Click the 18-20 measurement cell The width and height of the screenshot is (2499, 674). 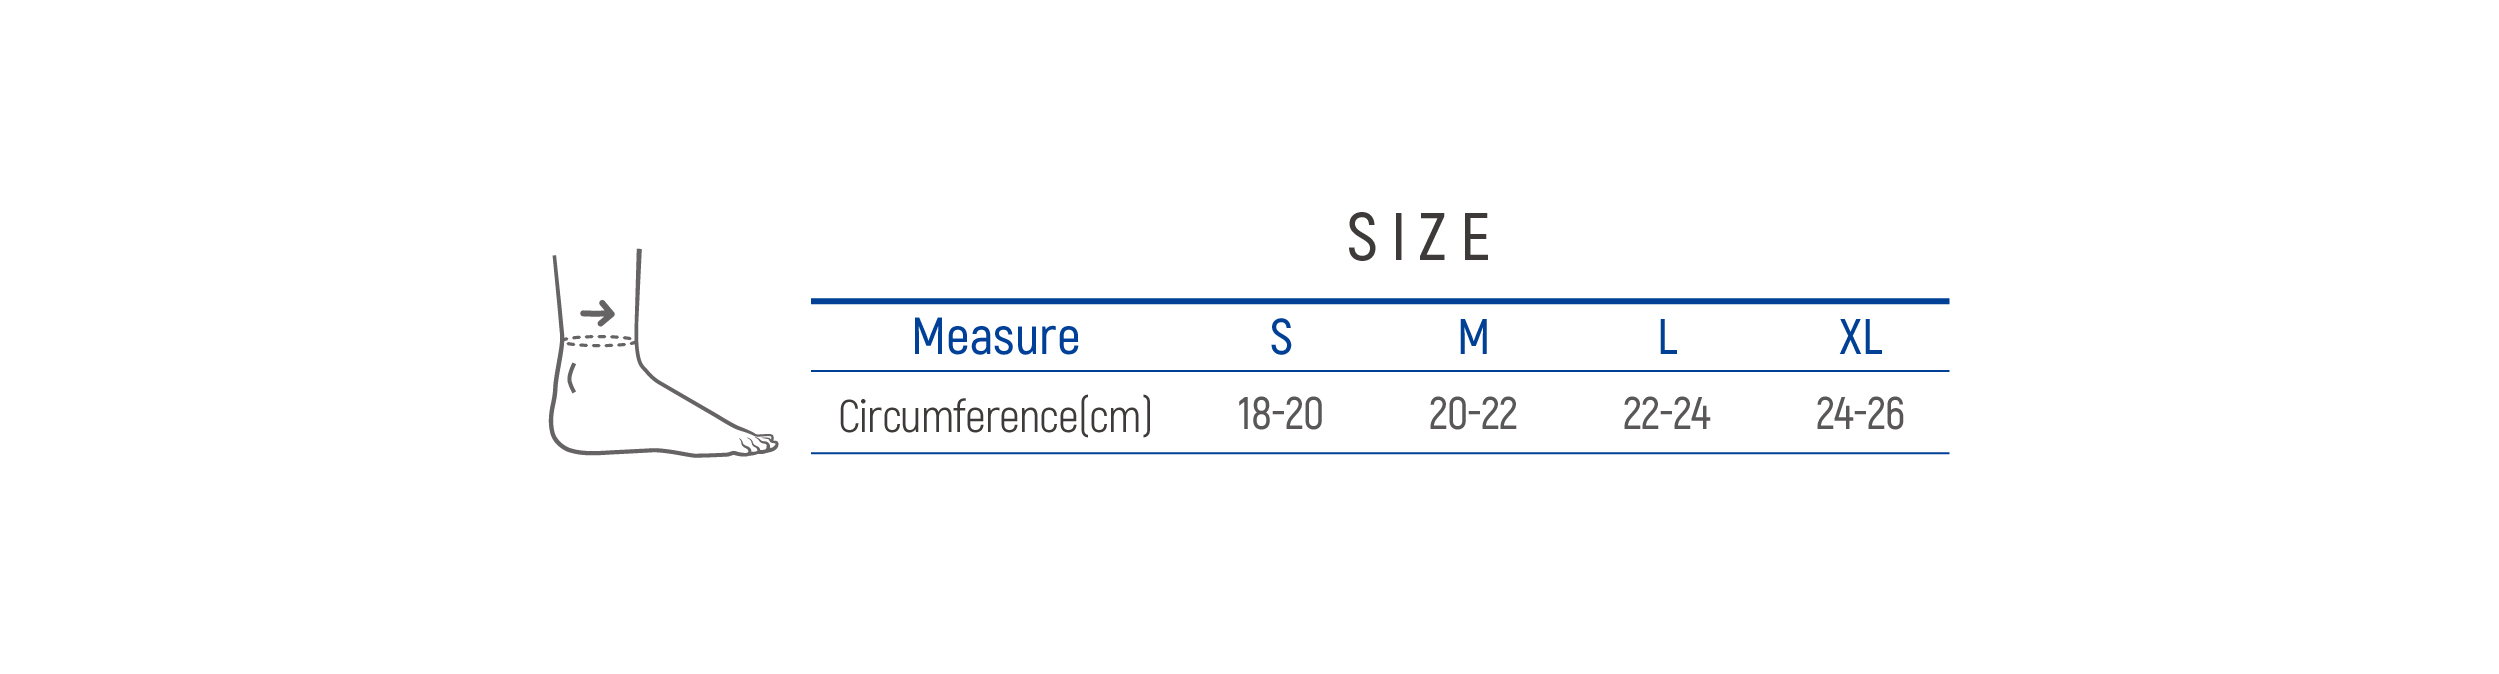pos(1280,414)
